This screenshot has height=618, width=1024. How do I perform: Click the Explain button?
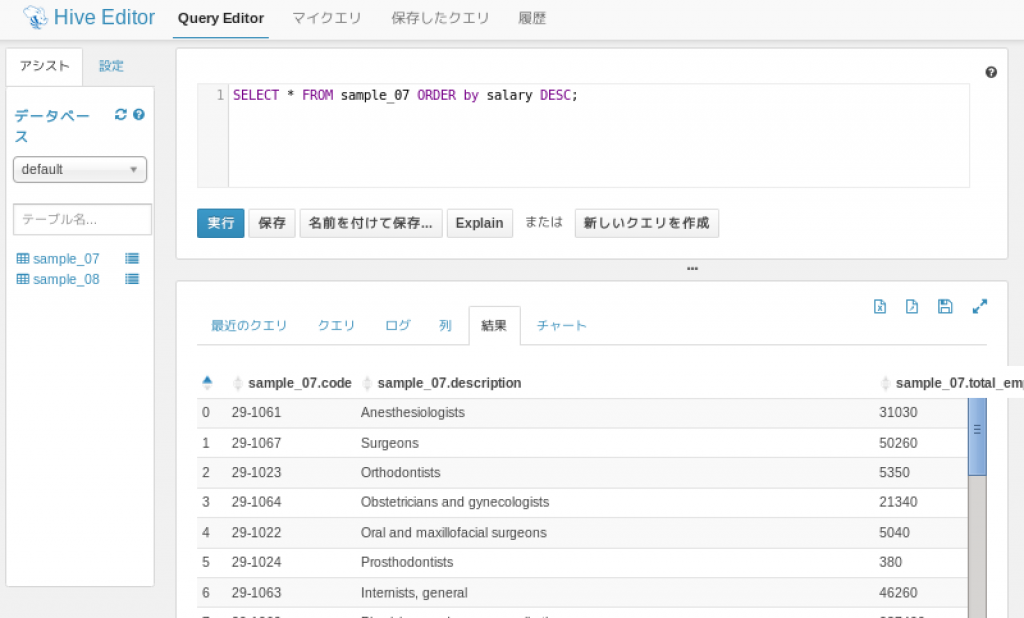click(479, 223)
